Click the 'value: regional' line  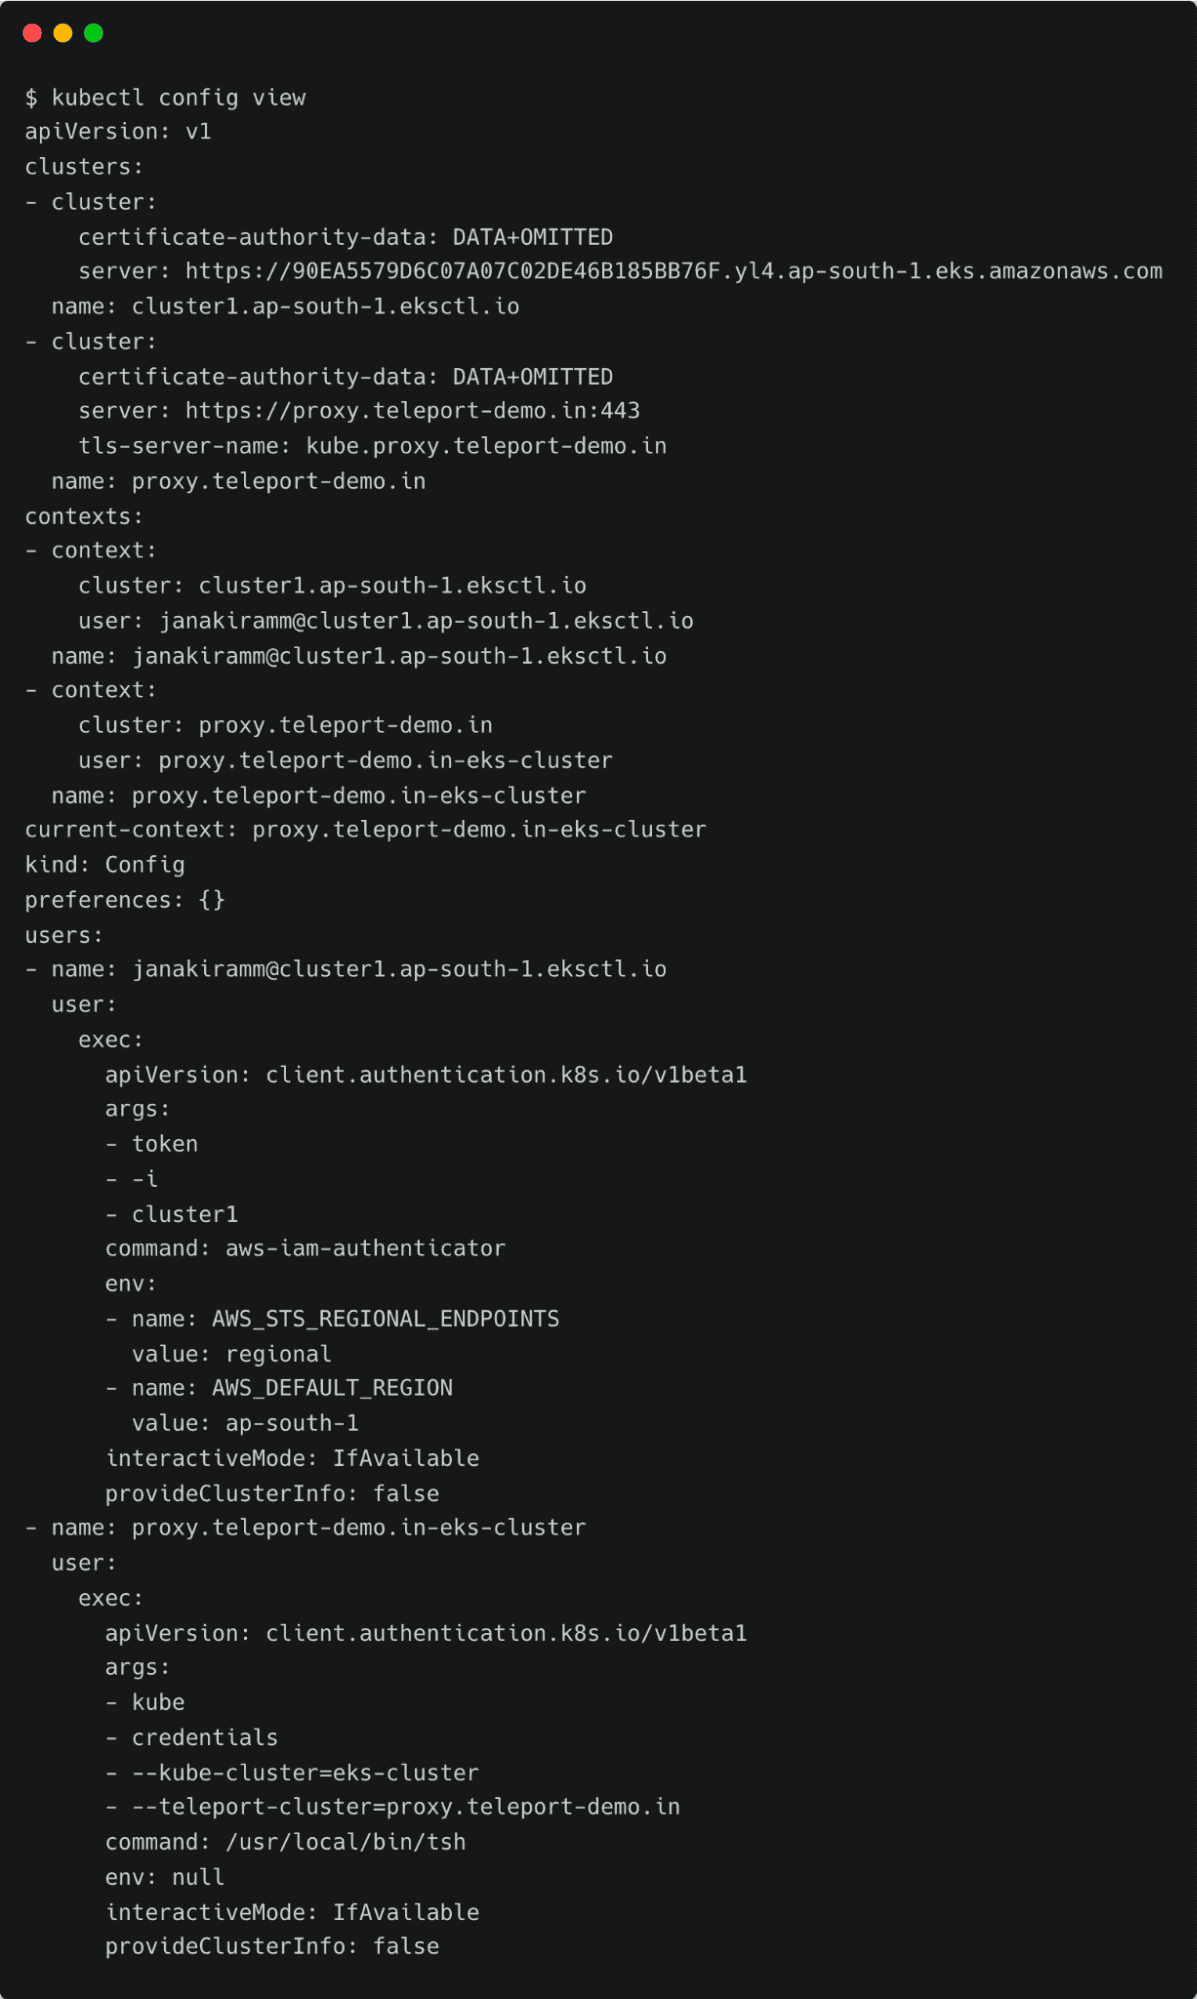pyautogui.click(x=231, y=1354)
